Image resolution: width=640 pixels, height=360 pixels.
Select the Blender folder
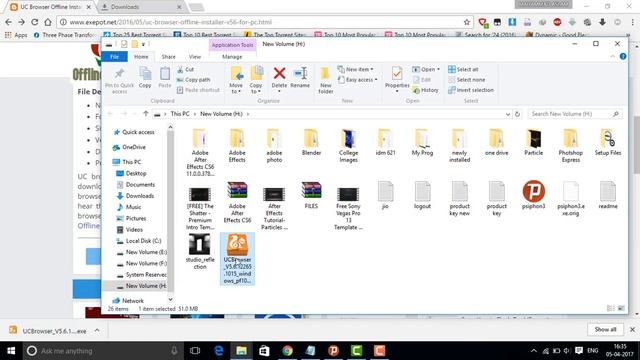311,142
